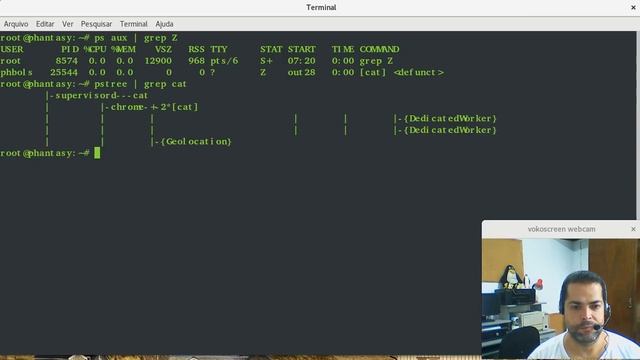Click the 'ps aux | grep Z' command text
This screenshot has height=360, width=640.
tap(136, 38)
